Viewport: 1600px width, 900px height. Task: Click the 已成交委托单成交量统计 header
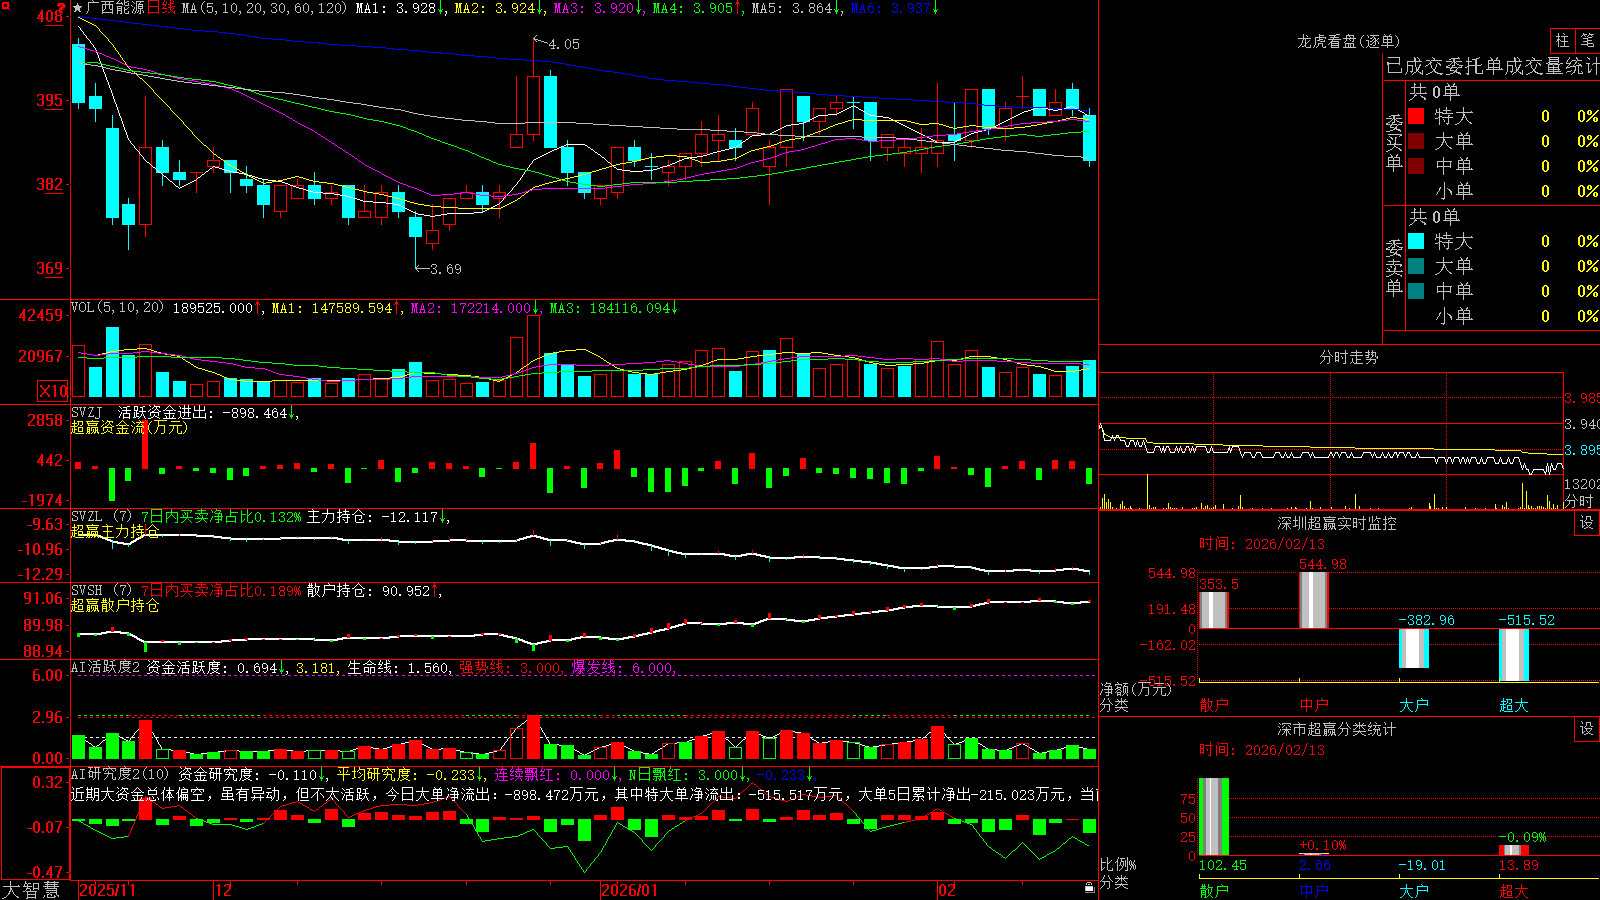(1492, 66)
